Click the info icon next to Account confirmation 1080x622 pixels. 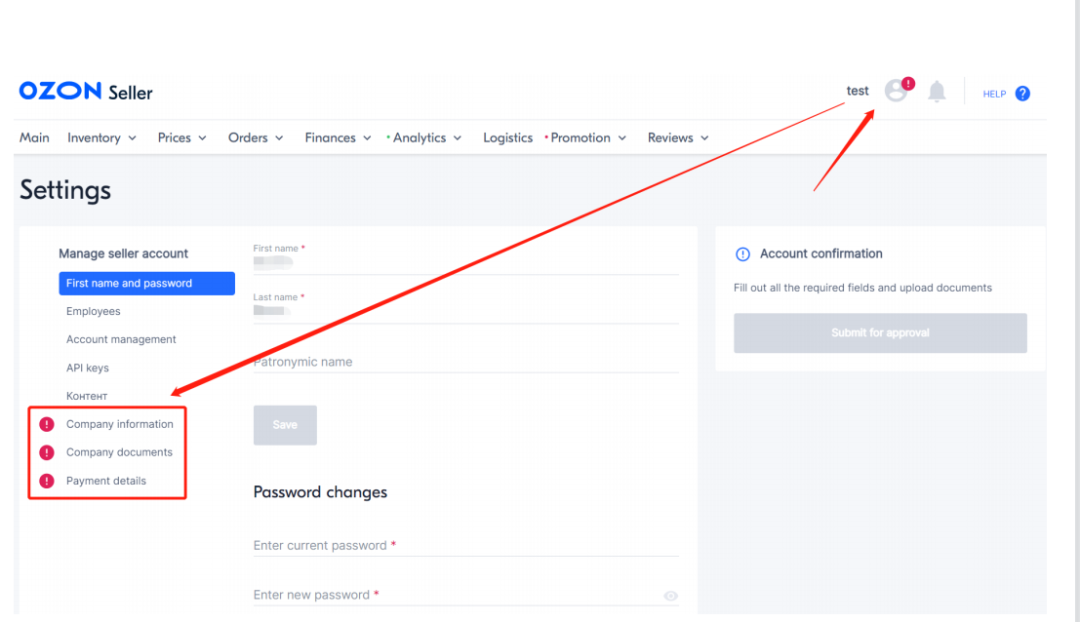742,254
